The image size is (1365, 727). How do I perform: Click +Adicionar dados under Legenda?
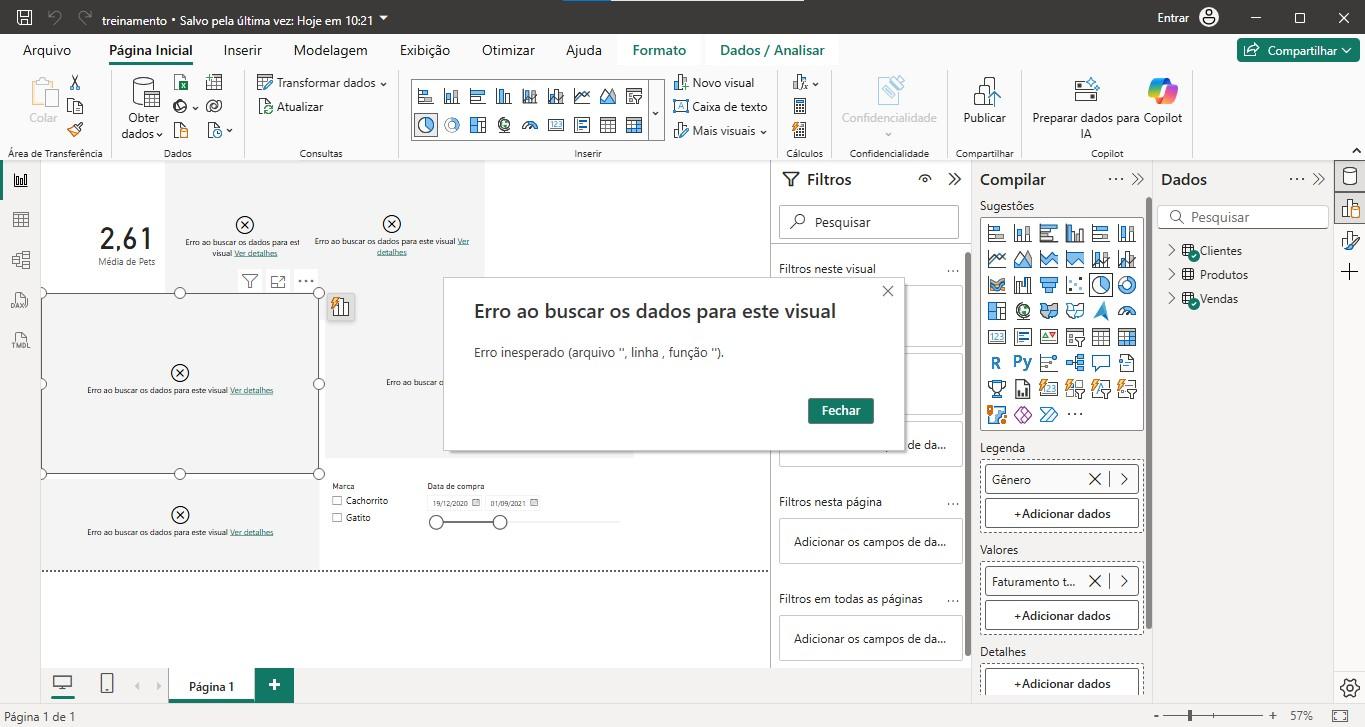[x=1062, y=514]
